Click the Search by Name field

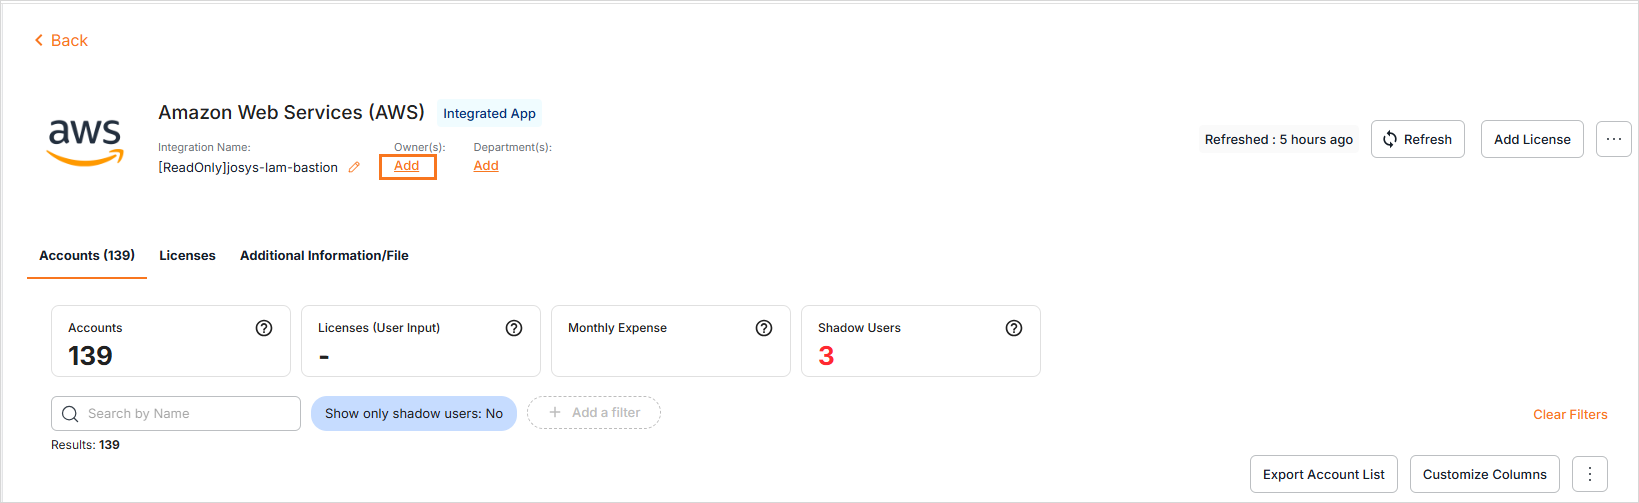pos(176,414)
